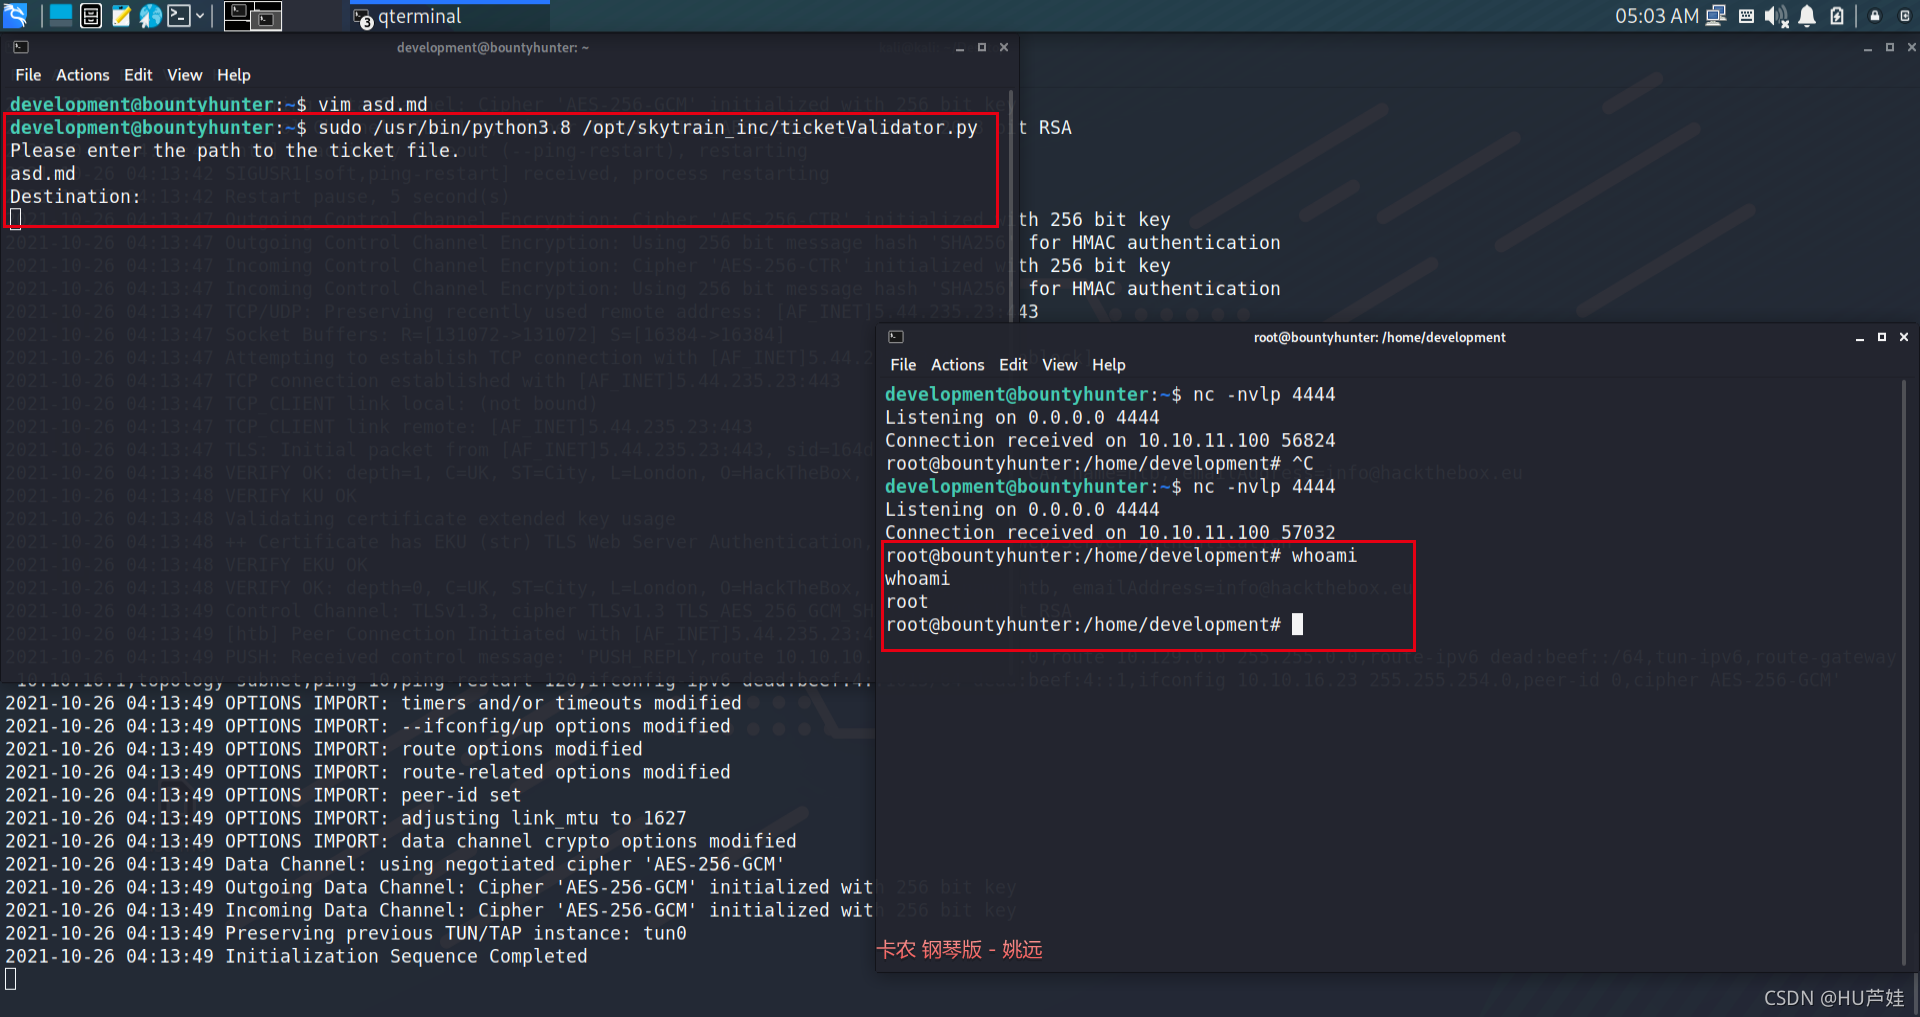The image size is (1920, 1017).
Task: Lock the screen with padlock icon
Action: pos(1875,15)
